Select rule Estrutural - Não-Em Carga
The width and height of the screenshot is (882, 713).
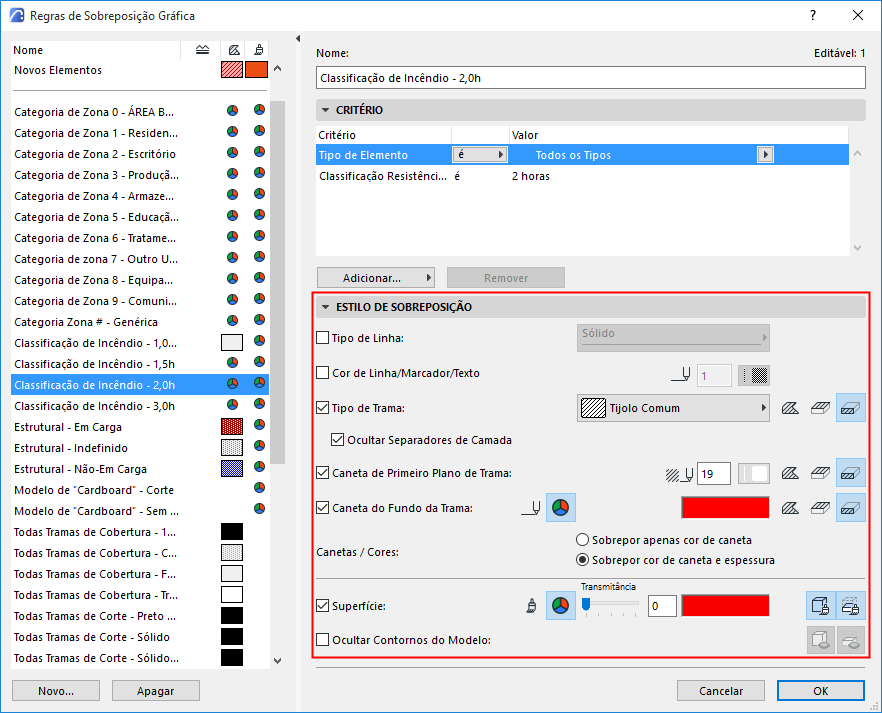point(140,469)
